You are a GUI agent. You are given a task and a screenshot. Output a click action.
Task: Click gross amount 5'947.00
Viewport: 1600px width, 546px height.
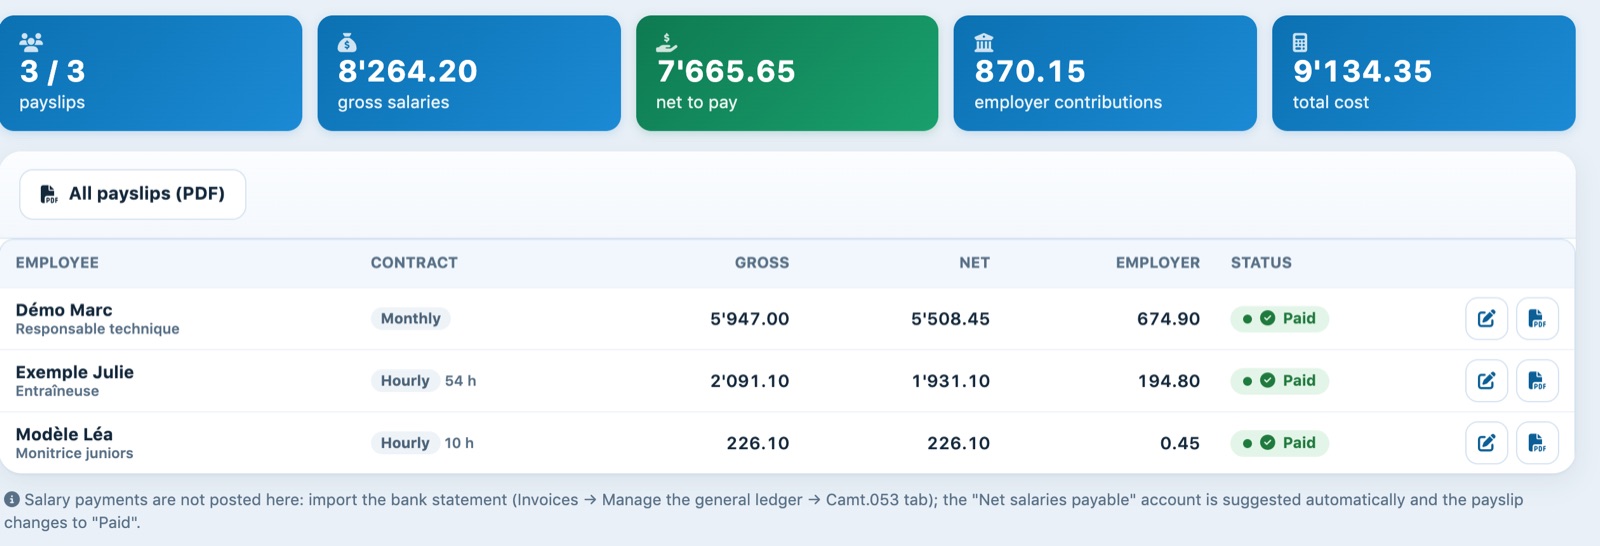tap(750, 319)
